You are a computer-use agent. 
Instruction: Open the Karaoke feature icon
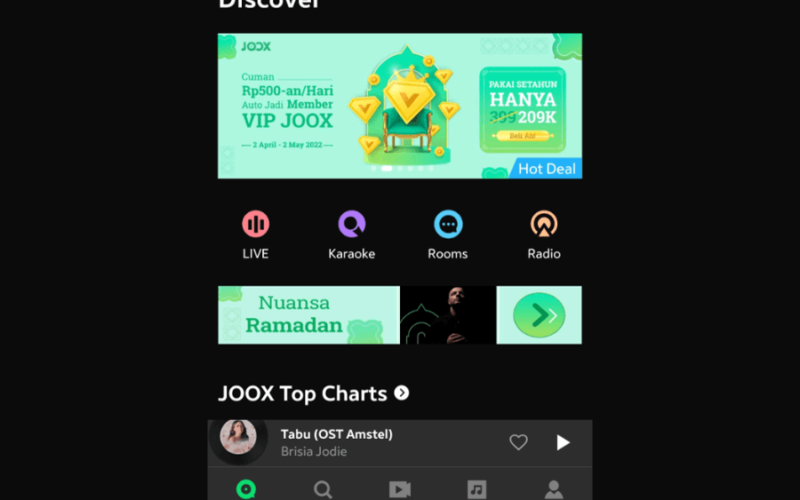(x=352, y=224)
